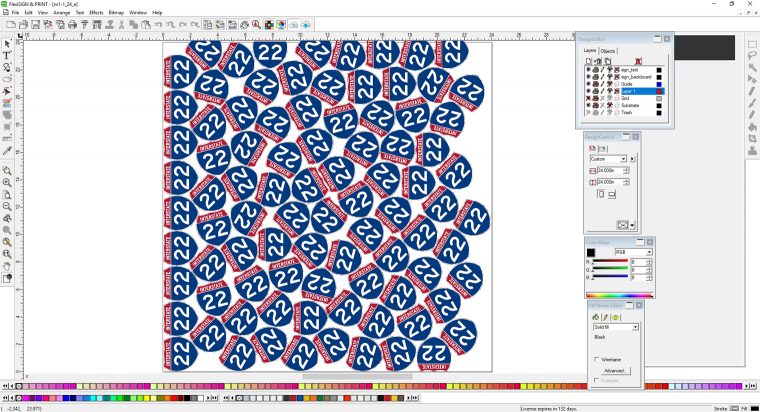This screenshot has width=760, height=412.
Task: Click the horizontal scrollbar below canvas
Action: (357, 376)
